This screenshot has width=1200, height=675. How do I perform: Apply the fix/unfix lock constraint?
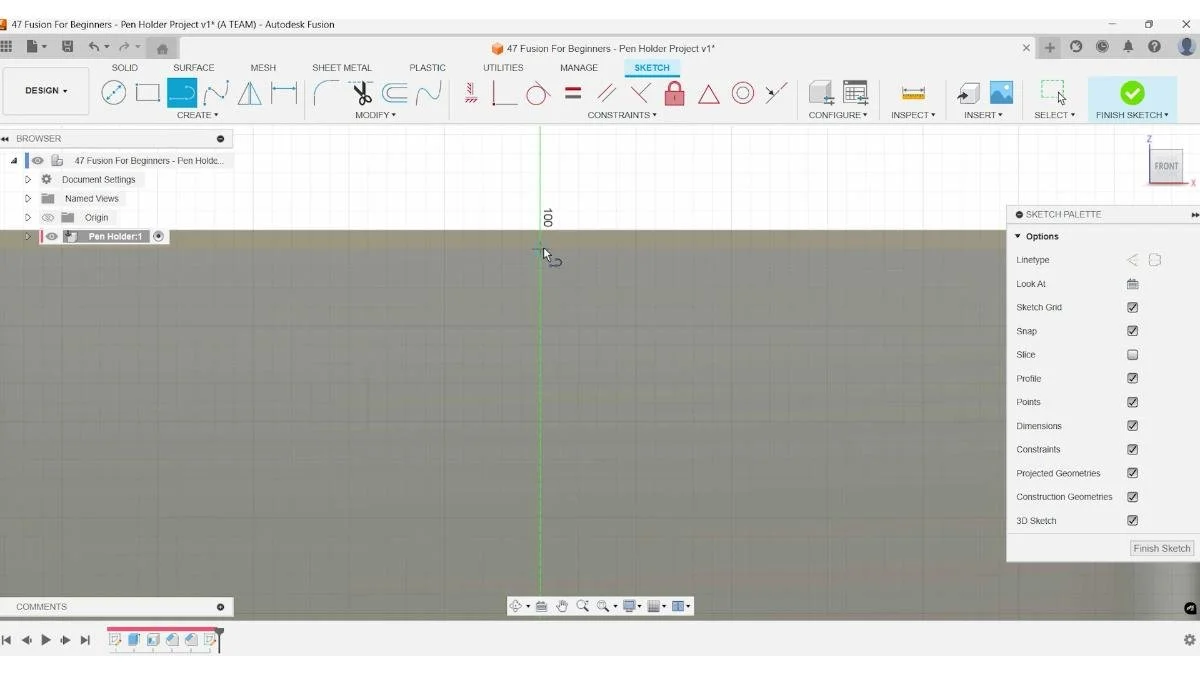[675, 93]
